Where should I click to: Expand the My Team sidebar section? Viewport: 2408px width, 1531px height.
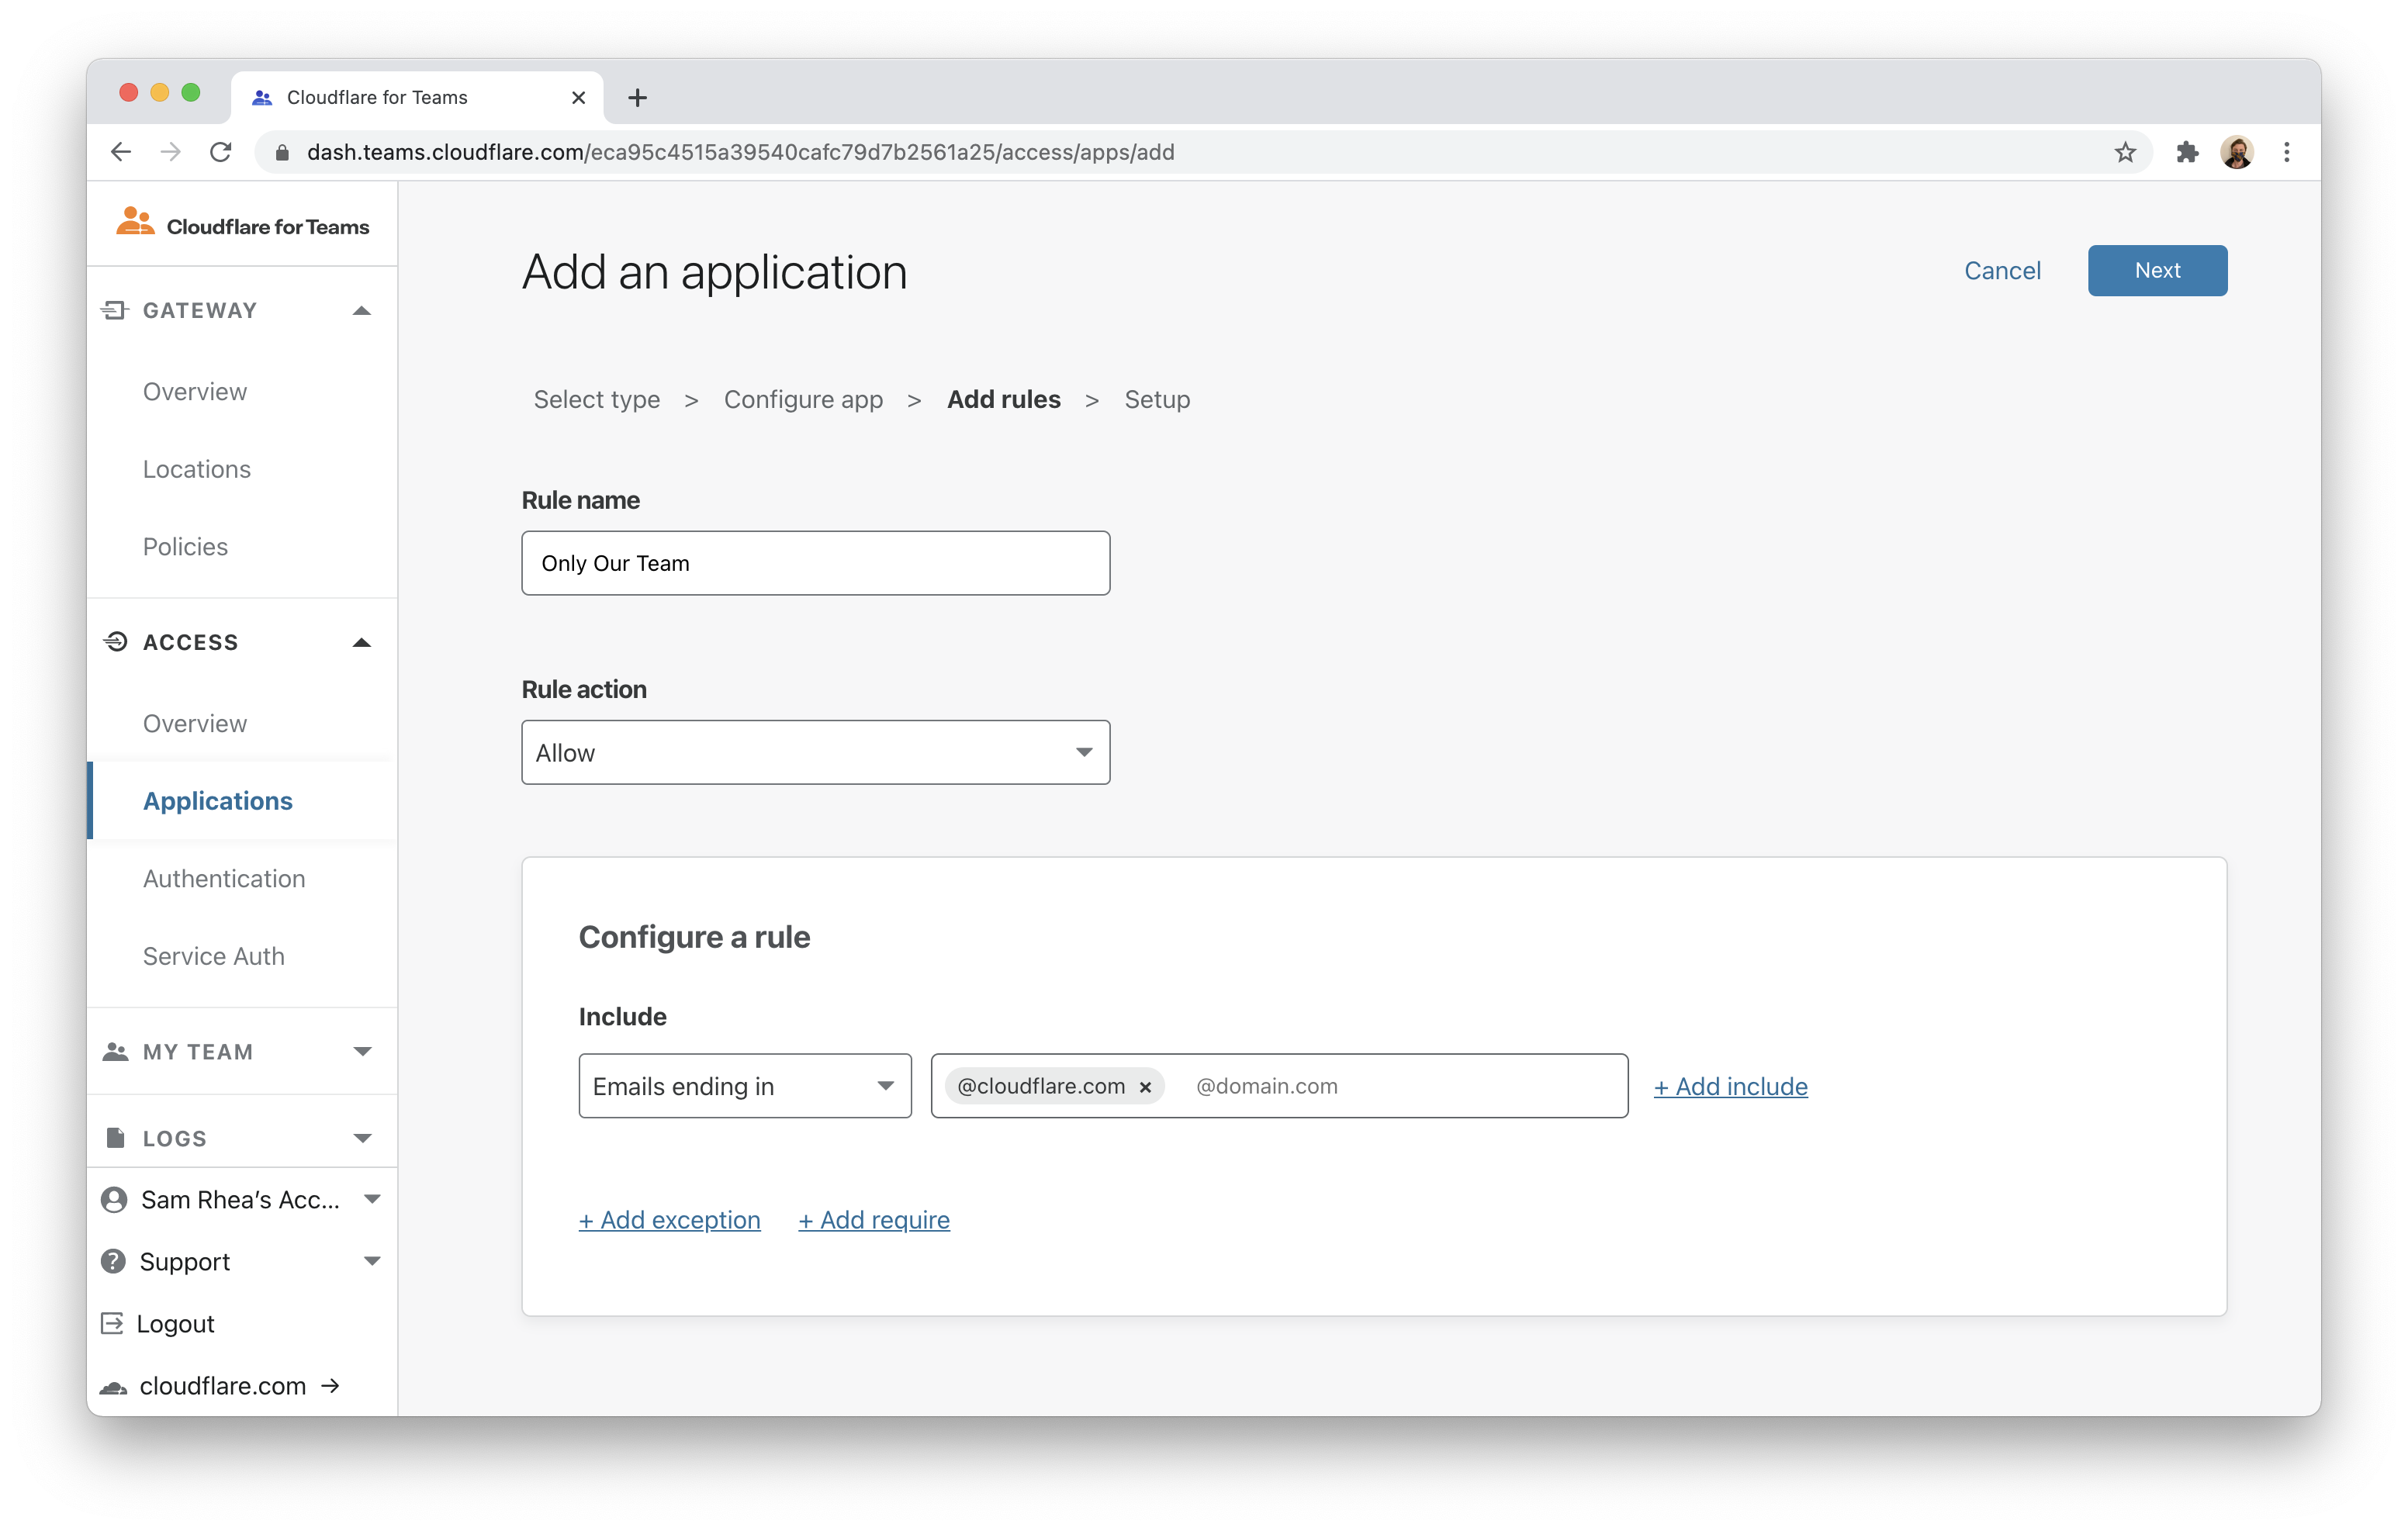click(x=362, y=1052)
